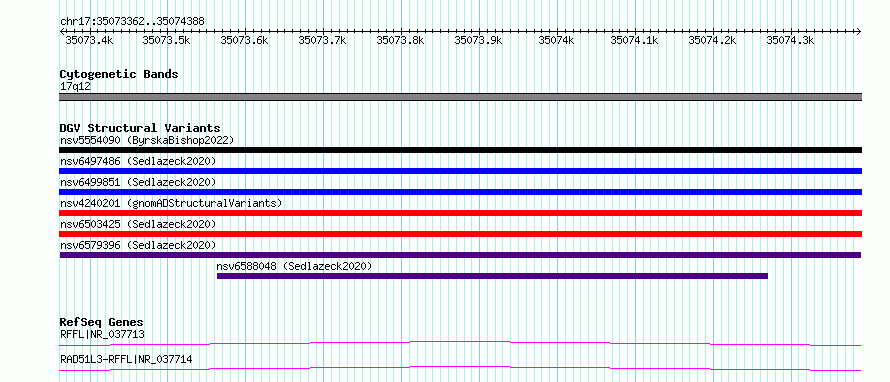
Task: Select the nsv6579396 purple variant bar
Action: pyautogui.click(x=460, y=255)
